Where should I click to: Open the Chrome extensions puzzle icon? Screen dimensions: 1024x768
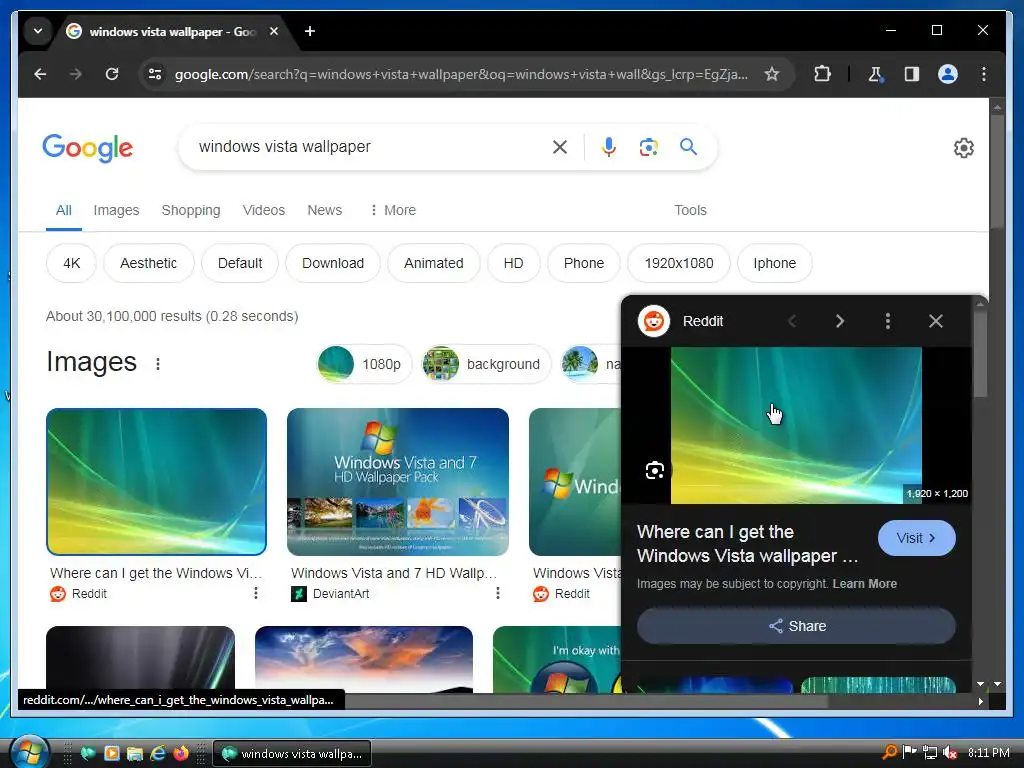[822, 74]
